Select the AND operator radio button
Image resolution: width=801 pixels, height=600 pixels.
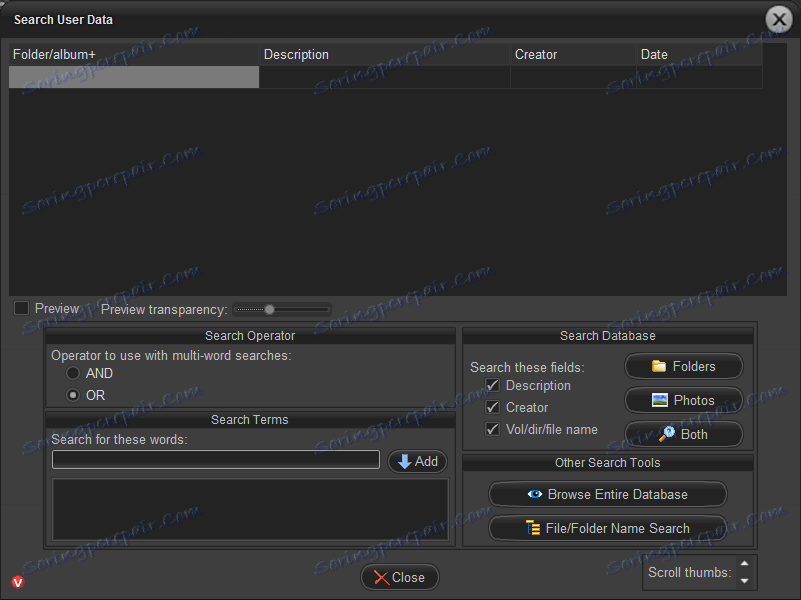[x=73, y=373]
